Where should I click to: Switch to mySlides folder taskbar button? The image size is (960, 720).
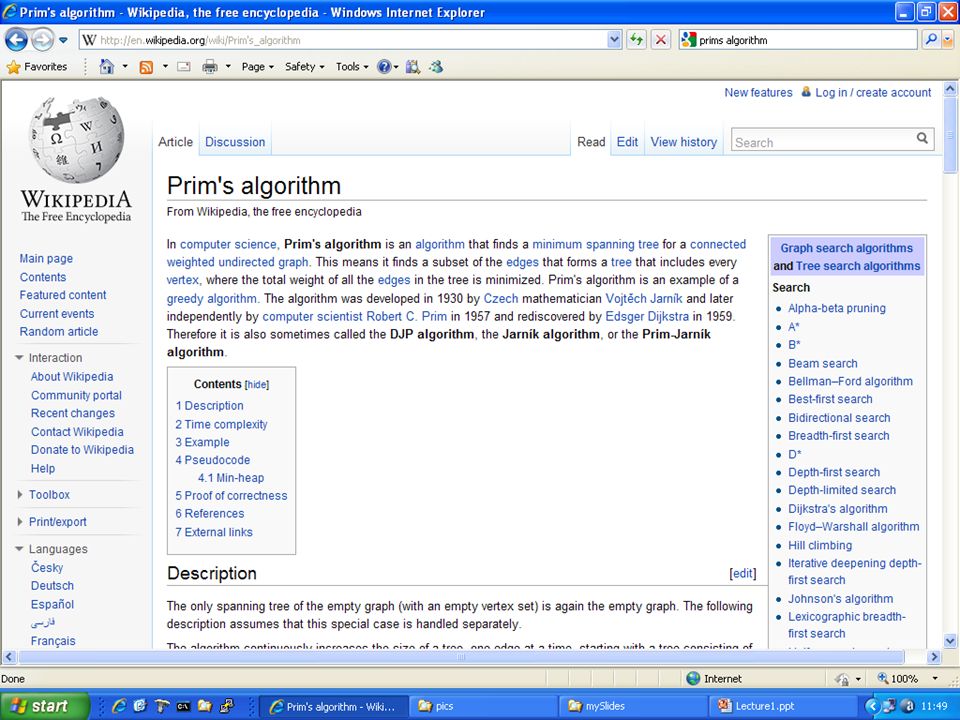coord(634,706)
